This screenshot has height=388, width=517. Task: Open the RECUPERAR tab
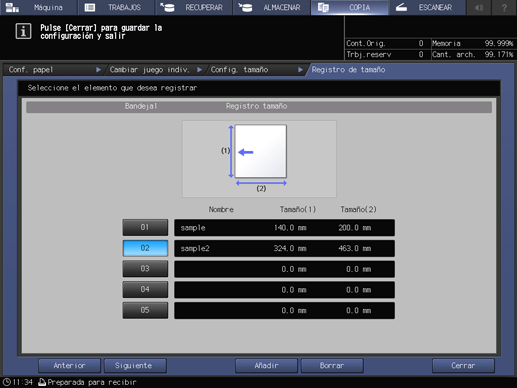click(x=194, y=7)
